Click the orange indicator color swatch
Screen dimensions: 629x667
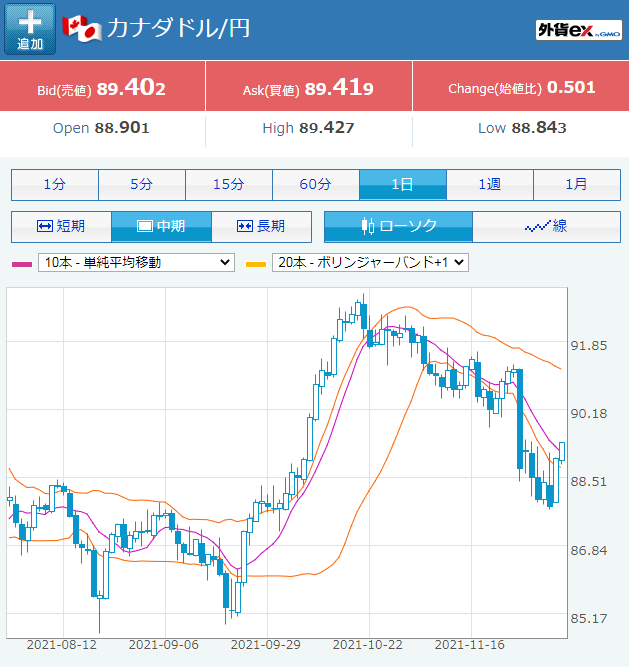pyautogui.click(x=256, y=264)
